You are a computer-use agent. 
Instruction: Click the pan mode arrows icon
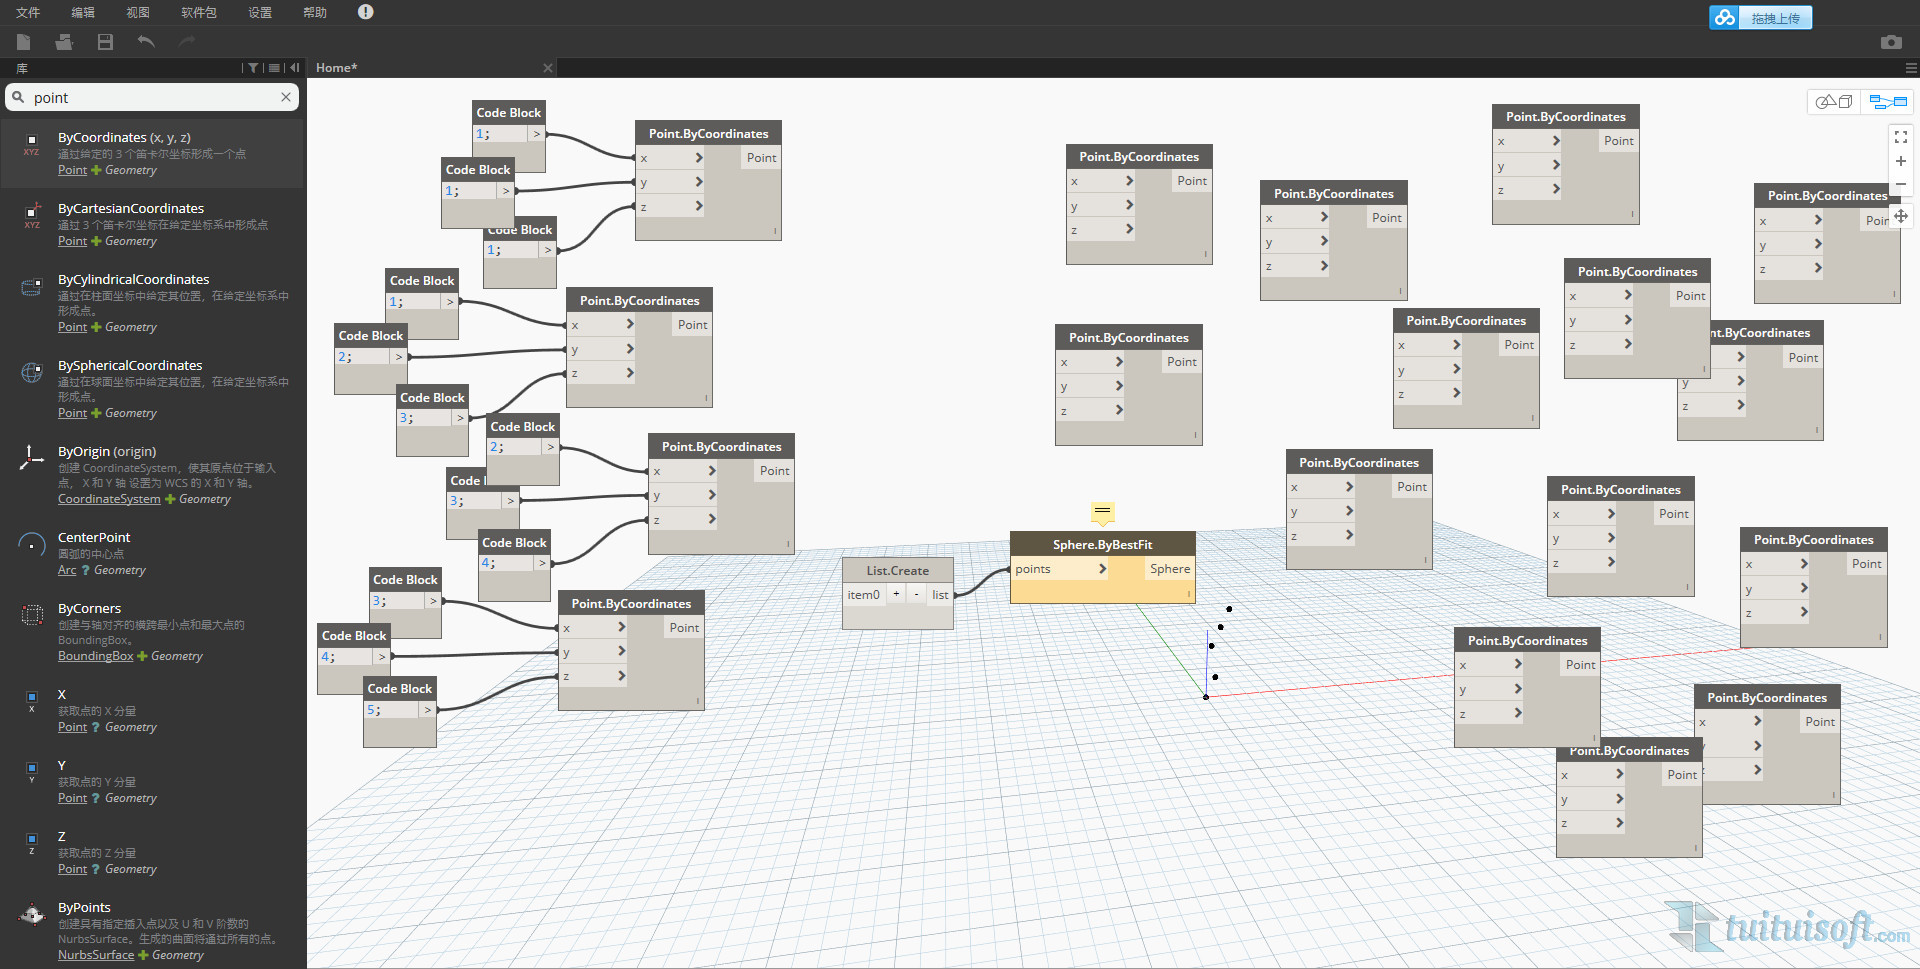1900,216
